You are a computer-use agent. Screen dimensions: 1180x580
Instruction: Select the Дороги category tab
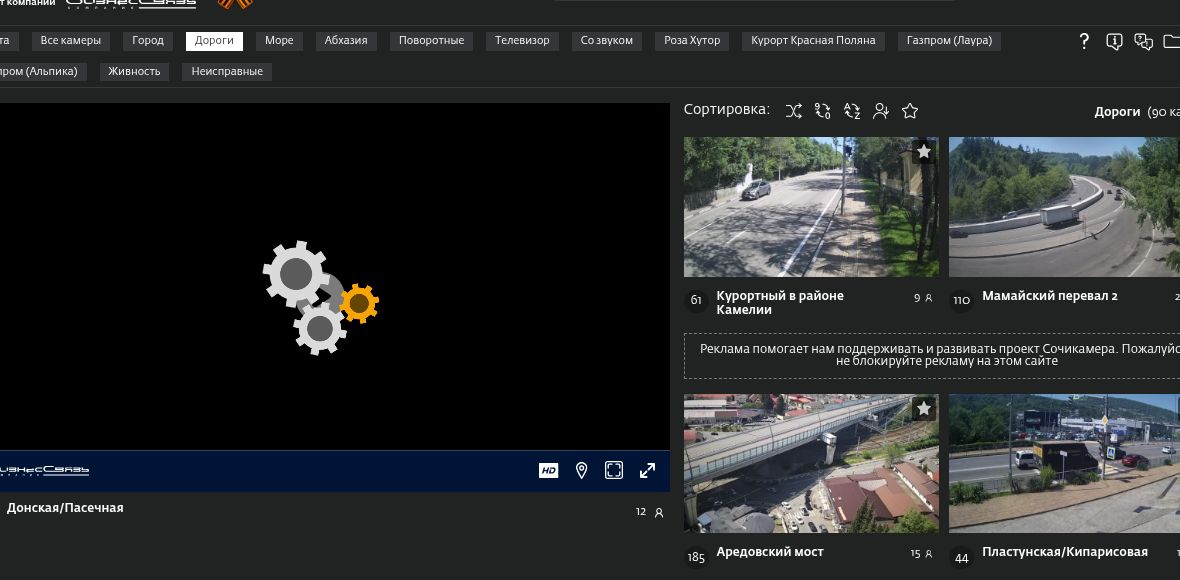click(x=214, y=41)
